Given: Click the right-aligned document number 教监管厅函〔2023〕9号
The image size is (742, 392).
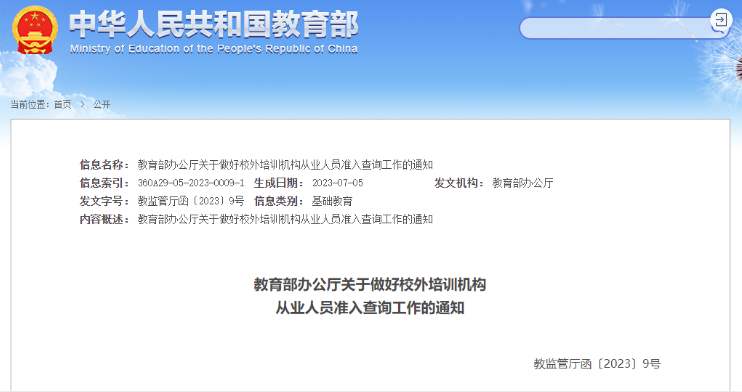Looking at the screenshot, I should tap(597, 364).
